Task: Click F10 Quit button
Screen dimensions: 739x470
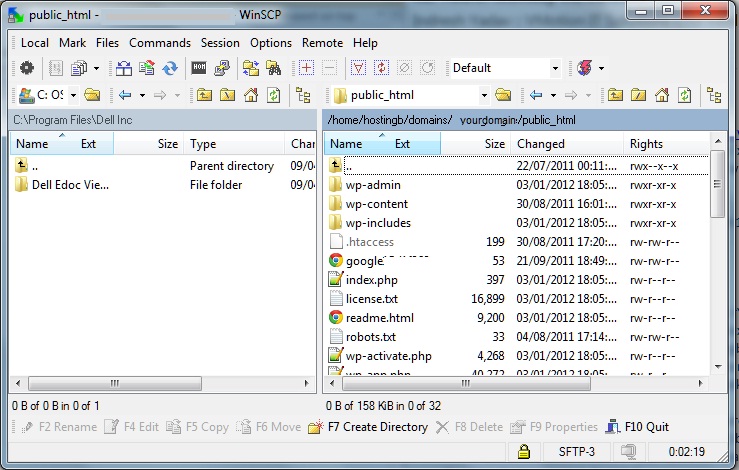Action: [x=637, y=427]
